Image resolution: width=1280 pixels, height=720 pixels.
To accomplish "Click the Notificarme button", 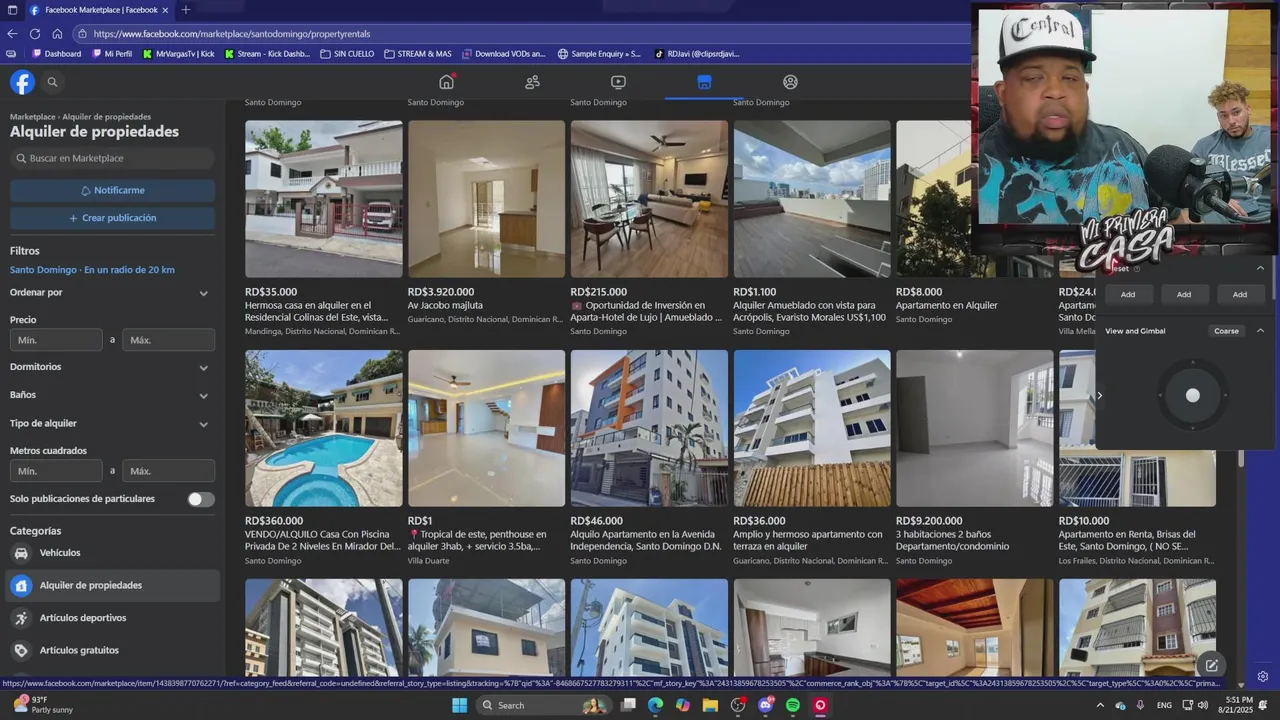I will 112,190.
